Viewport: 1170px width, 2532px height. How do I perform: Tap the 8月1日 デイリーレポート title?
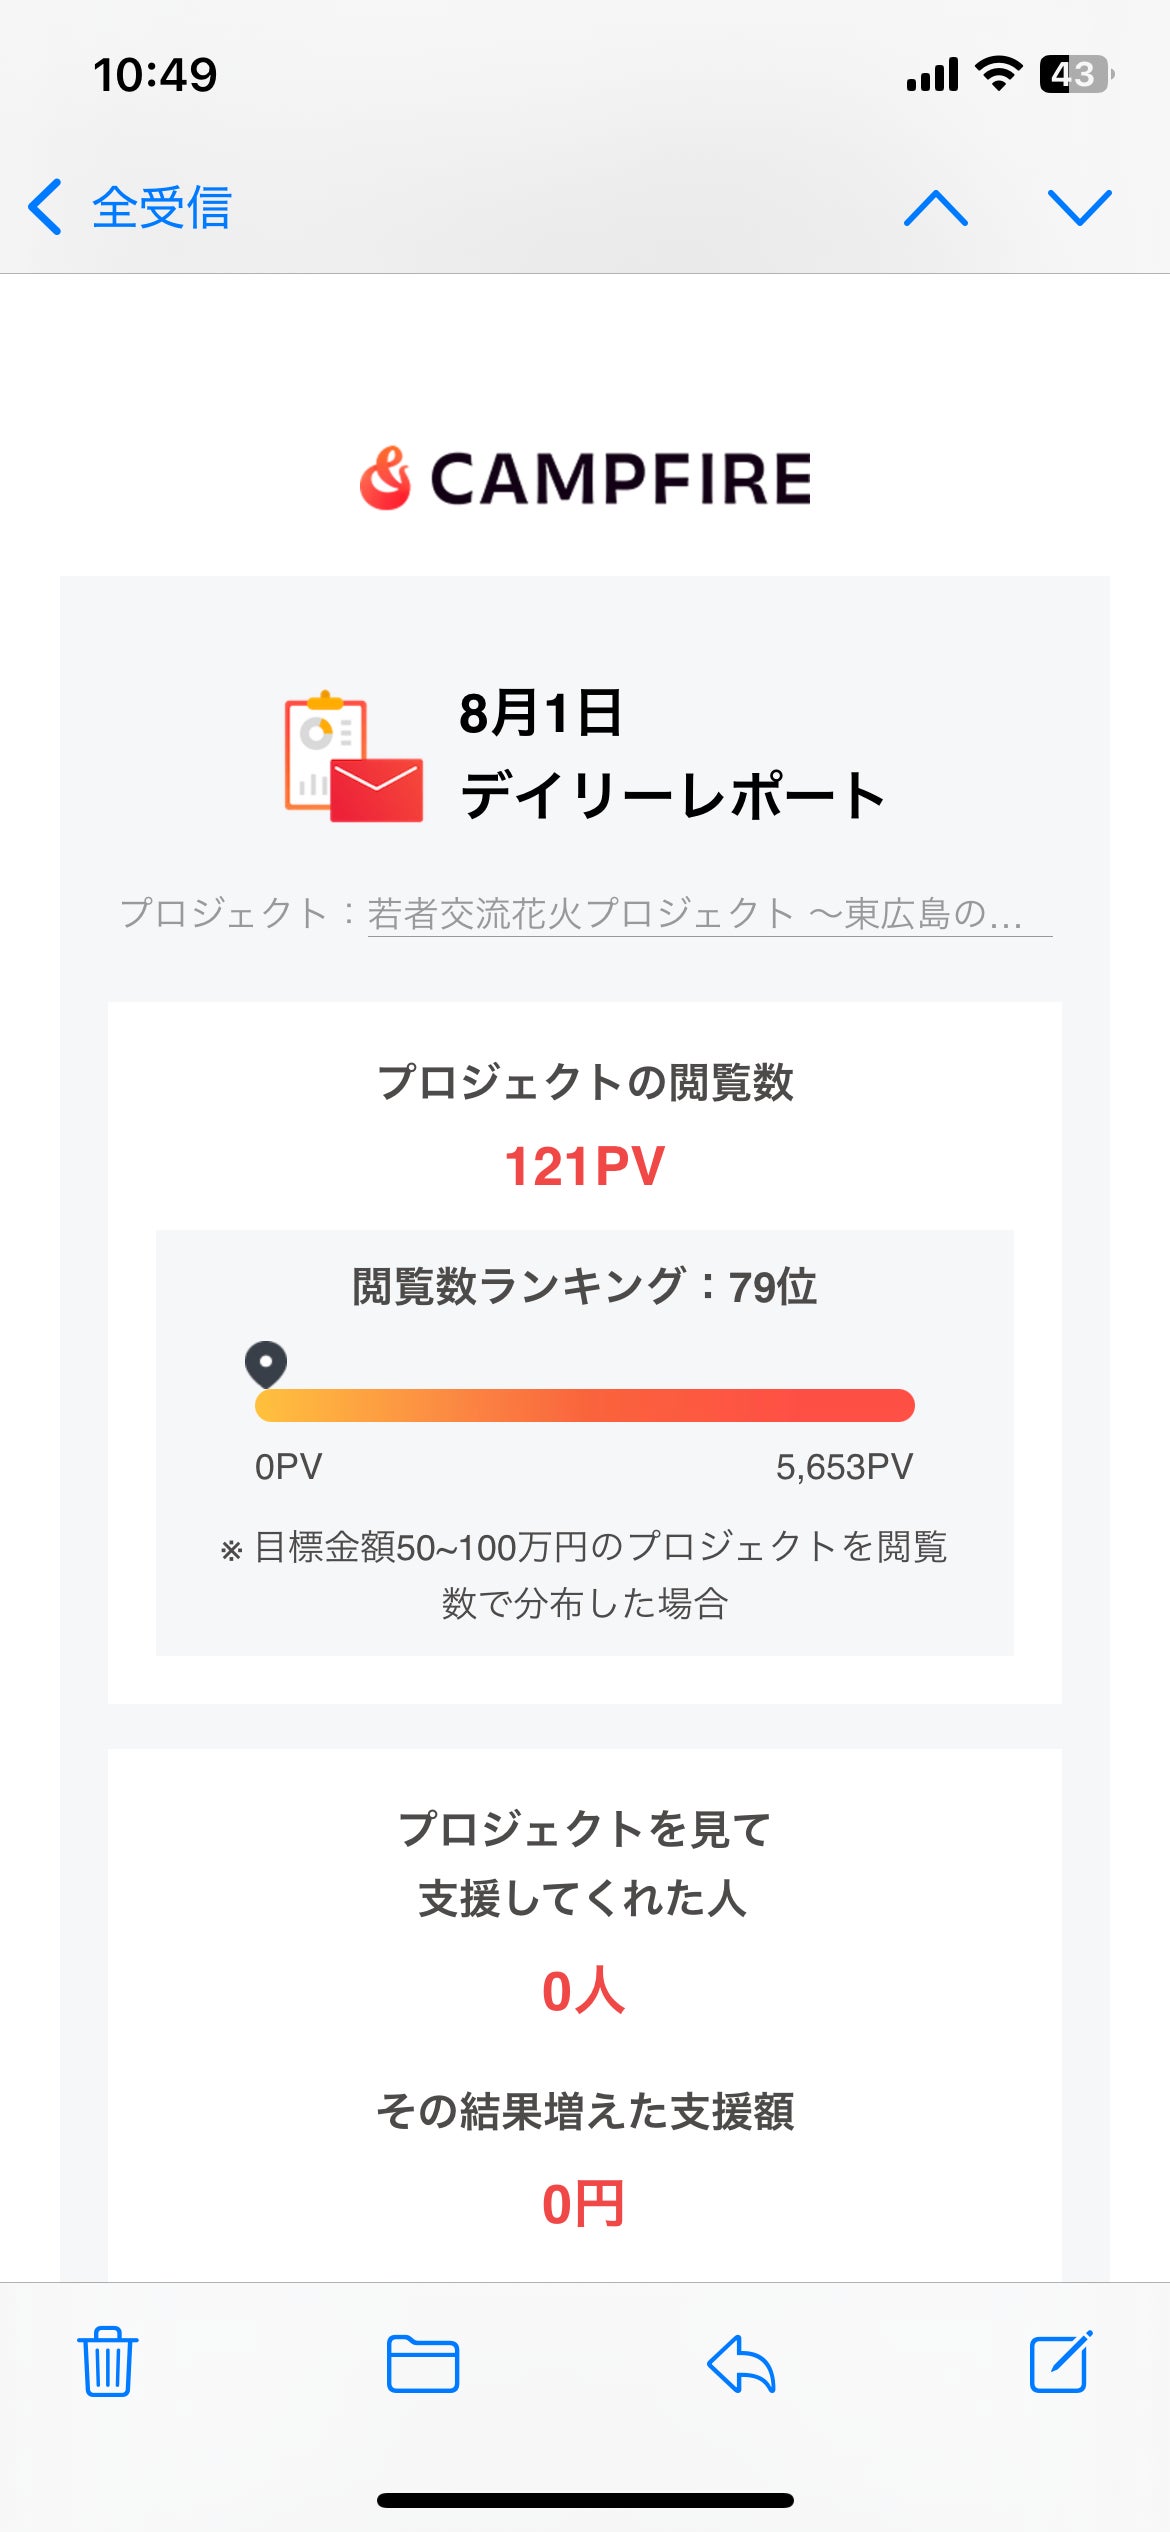pos(671,756)
